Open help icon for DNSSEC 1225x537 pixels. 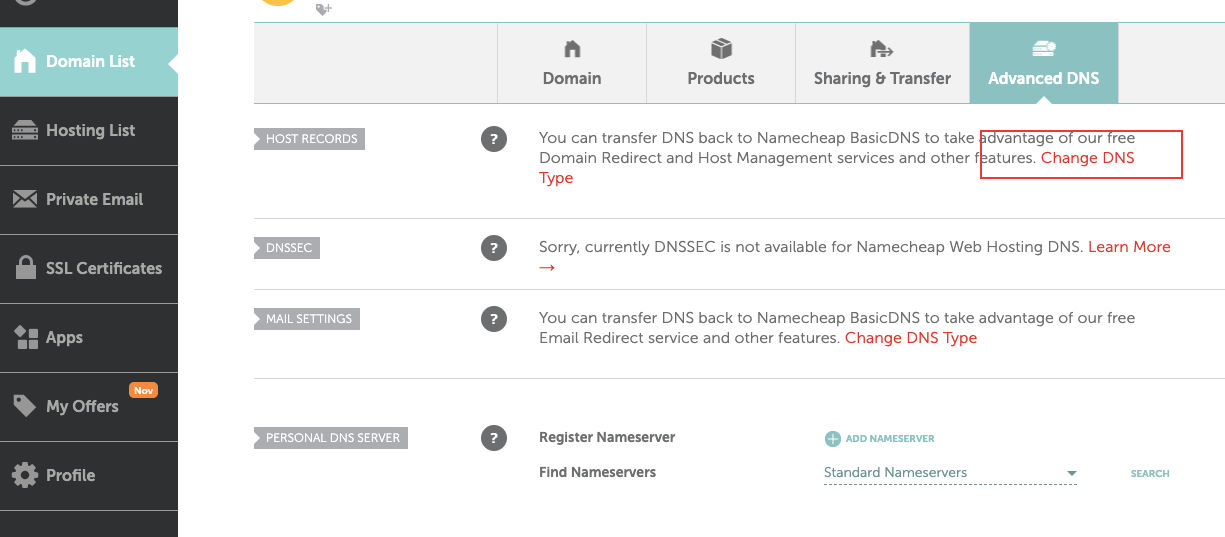(494, 247)
